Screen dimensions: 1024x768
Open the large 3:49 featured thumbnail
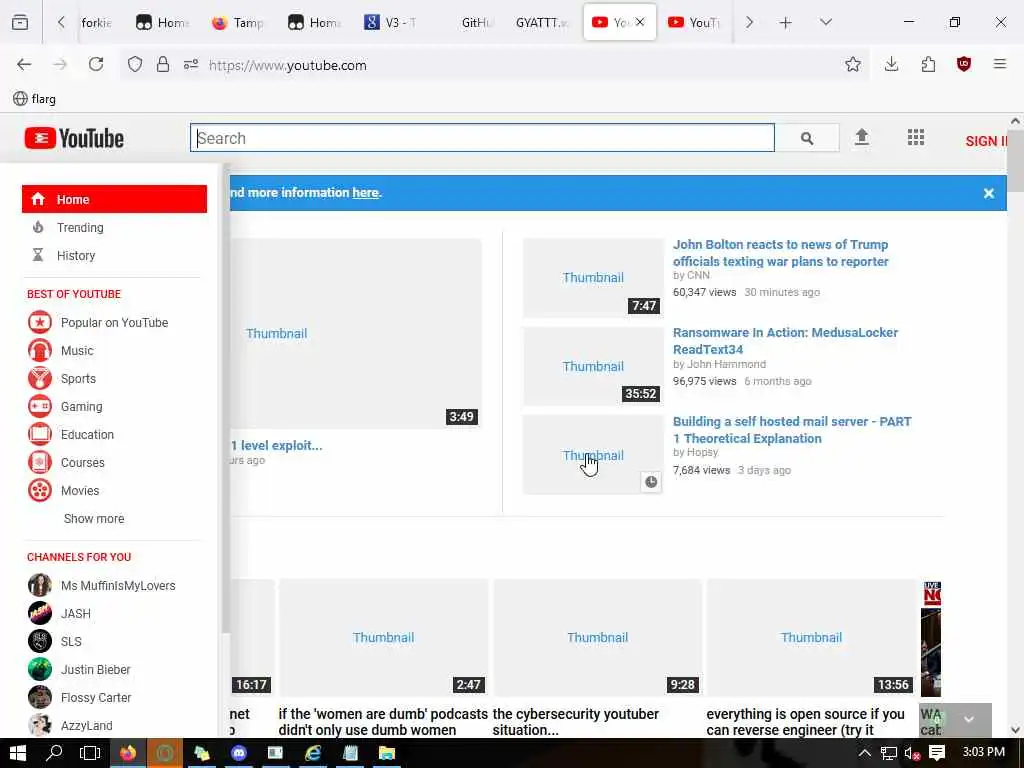(356, 333)
